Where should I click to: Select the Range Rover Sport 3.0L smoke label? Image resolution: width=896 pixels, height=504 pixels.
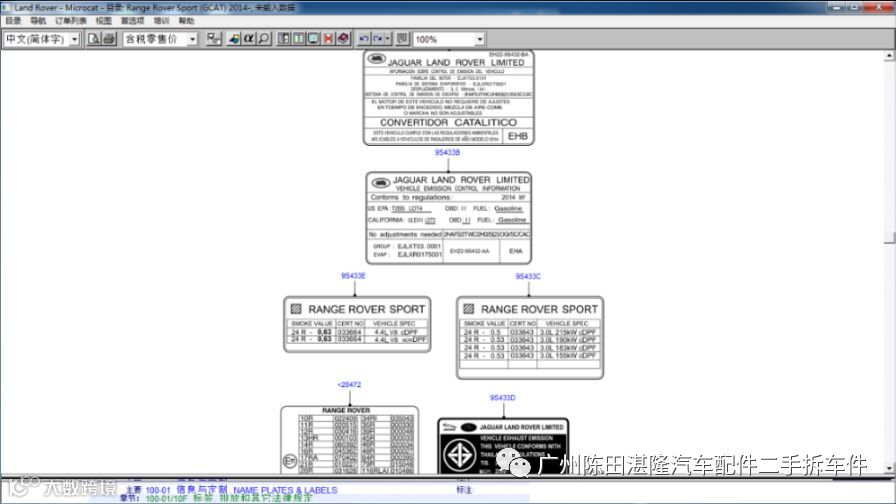[x=530, y=338]
